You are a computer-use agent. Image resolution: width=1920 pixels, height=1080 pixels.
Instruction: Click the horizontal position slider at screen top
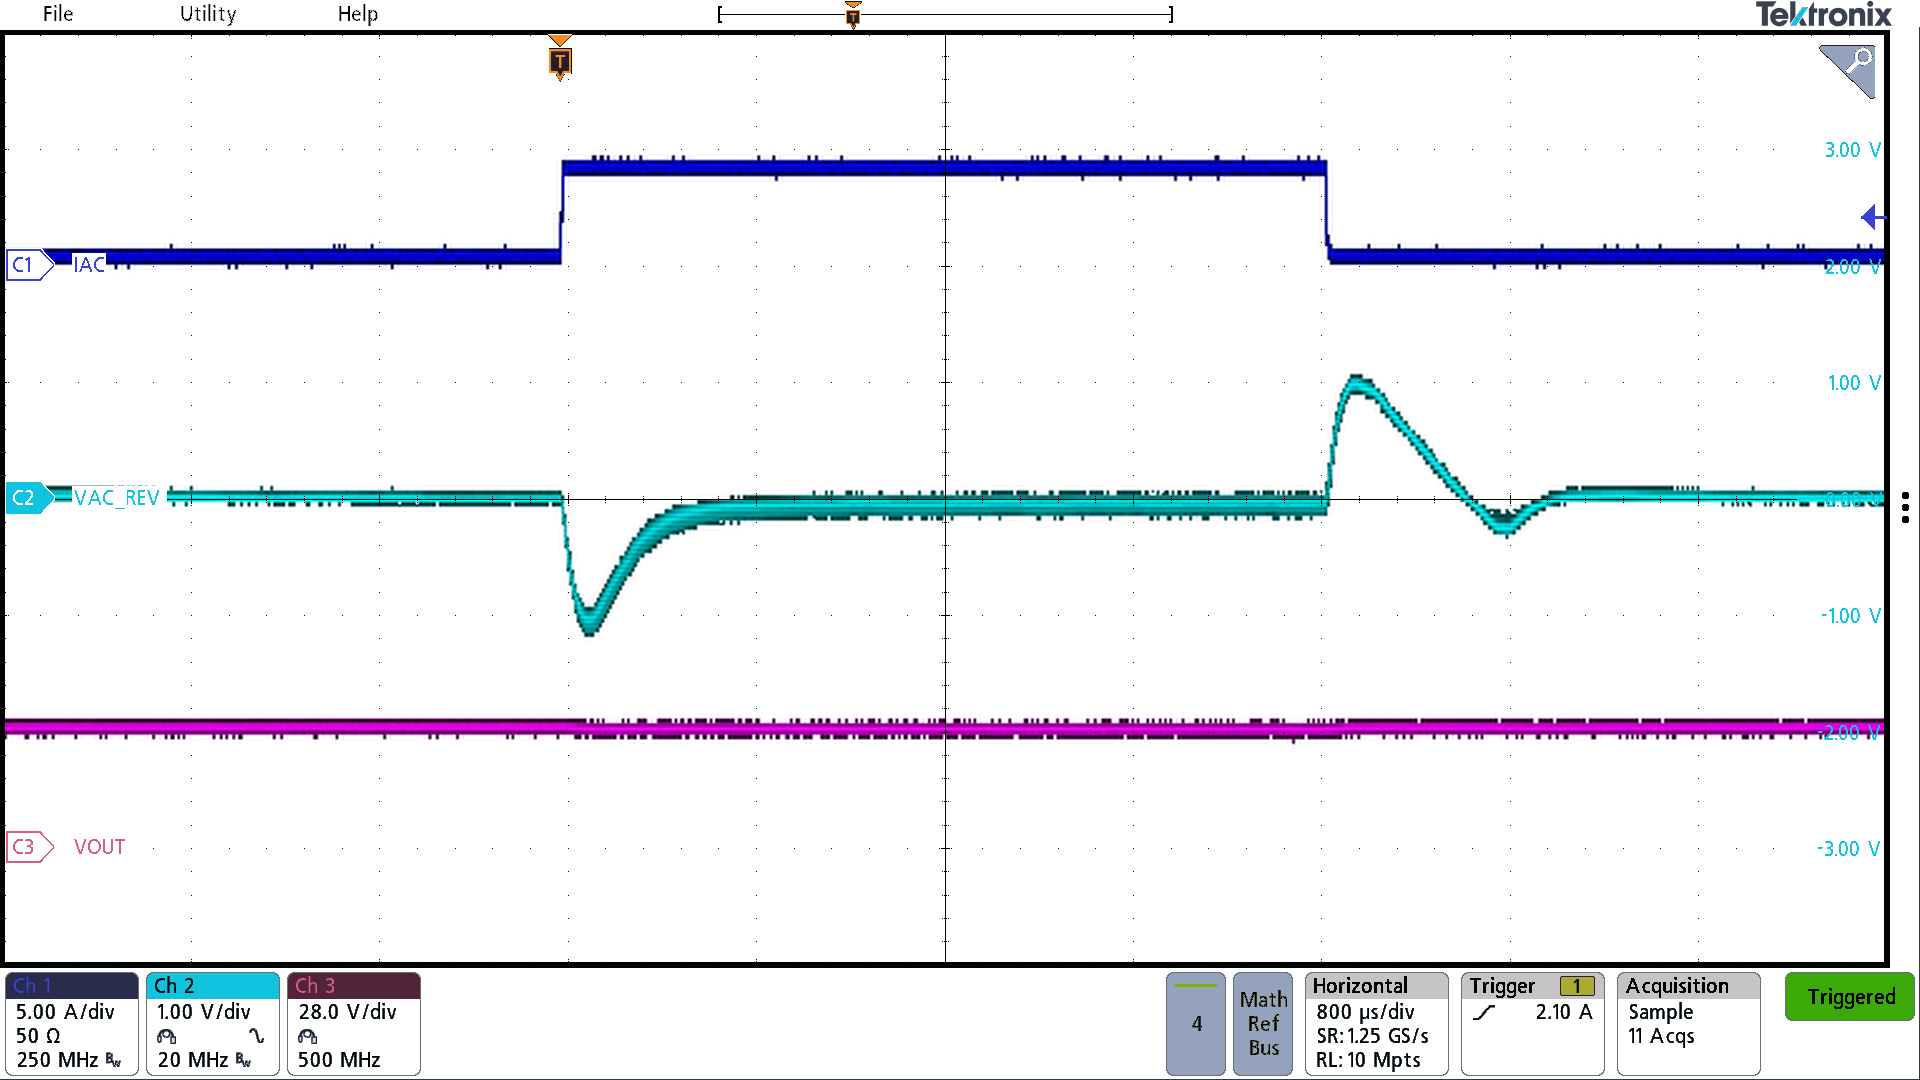[x=852, y=14]
